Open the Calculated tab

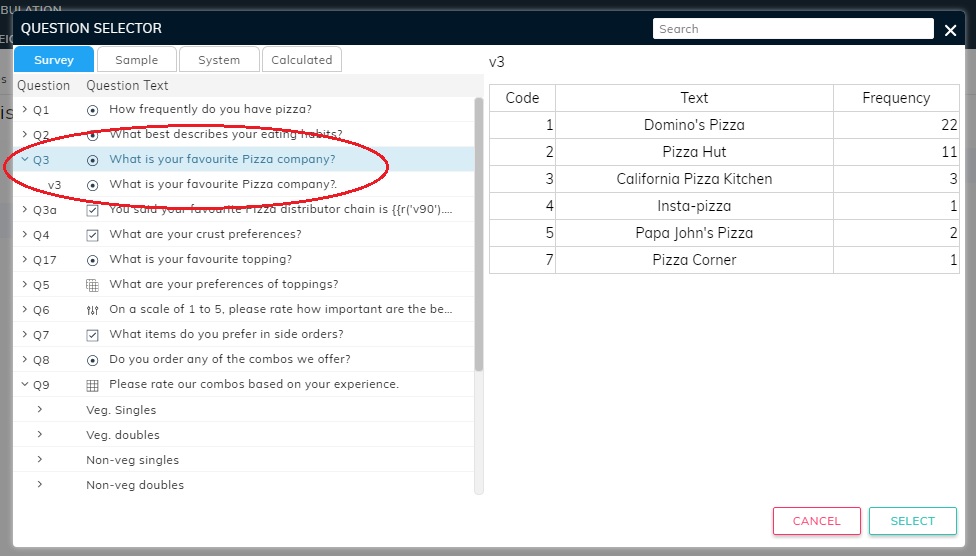tap(302, 60)
